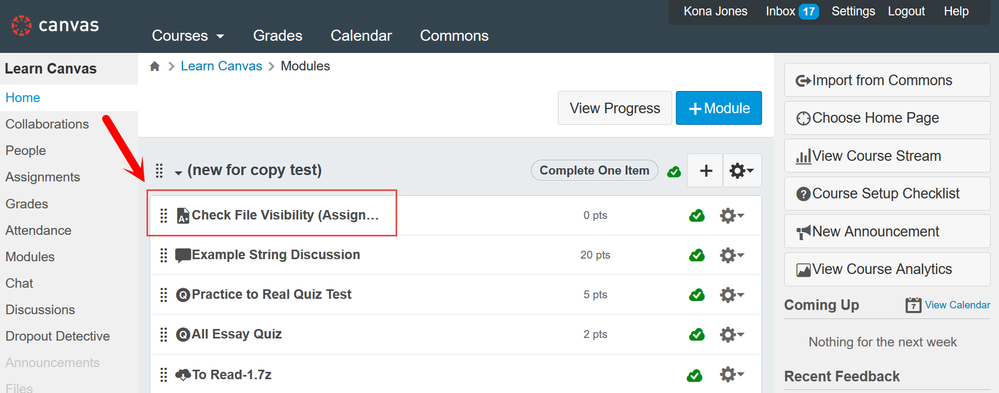Open gear menu for Practice to Real Quiz Test

(x=731, y=295)
